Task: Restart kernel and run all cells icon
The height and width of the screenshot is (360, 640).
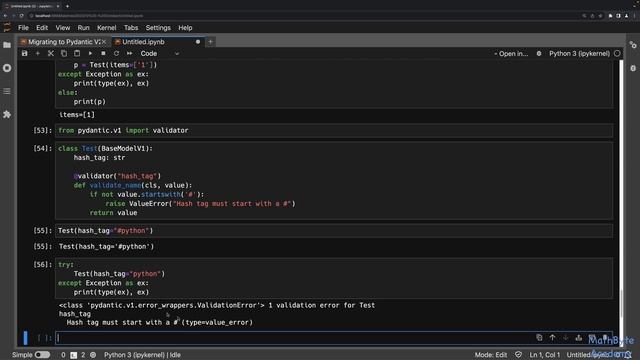Action: pos(129,53)
